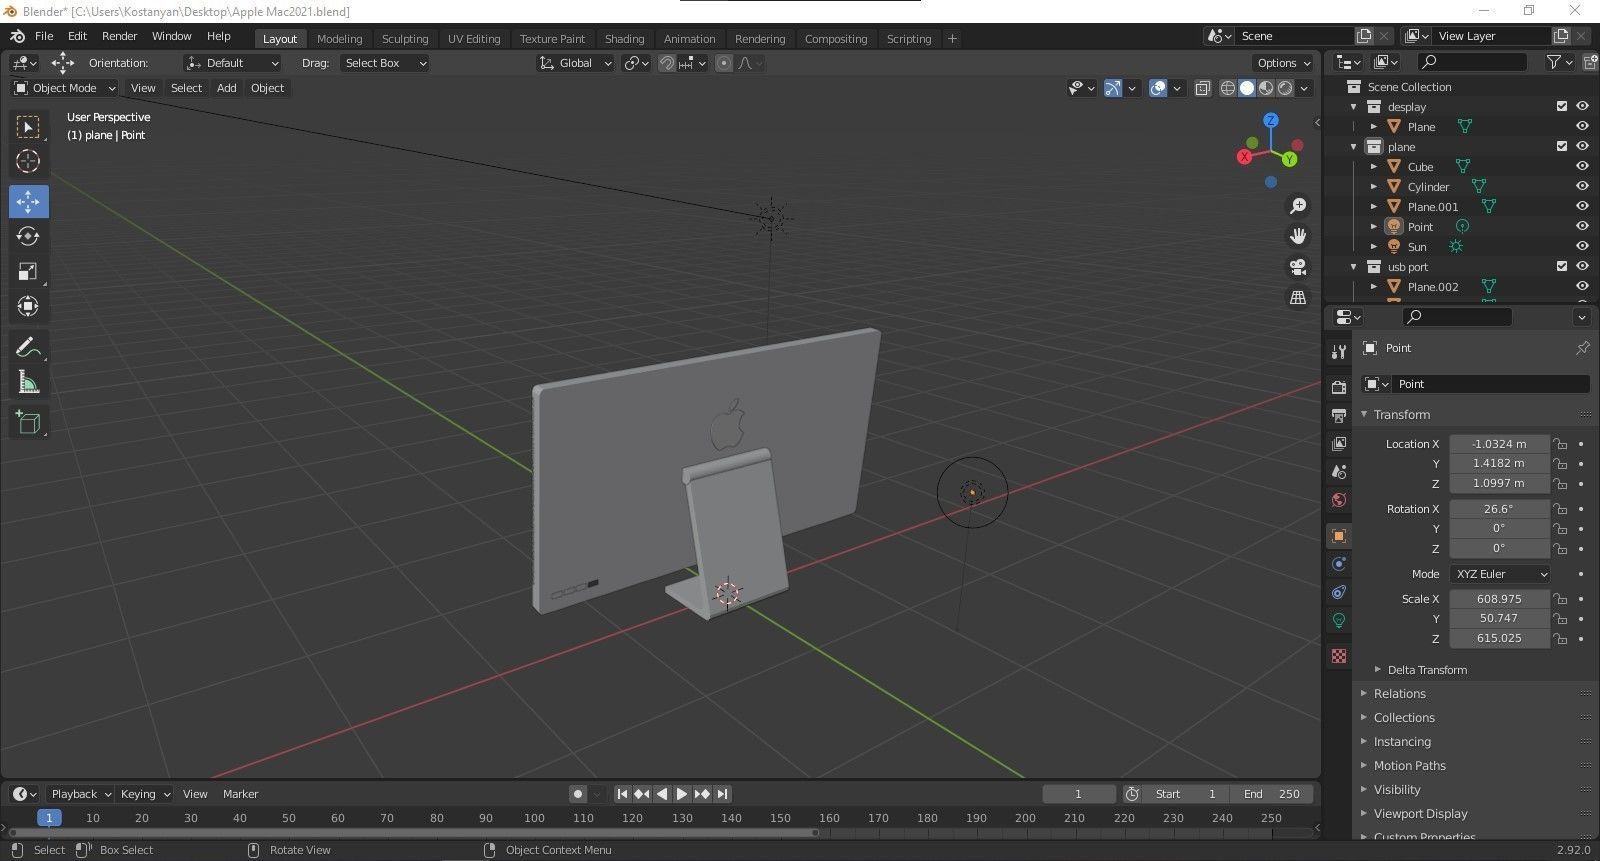Image resolution: width=1600 pixels, height=861 pixels.
Task: Open the Tool properties tab
Action: coord(1339,351)
